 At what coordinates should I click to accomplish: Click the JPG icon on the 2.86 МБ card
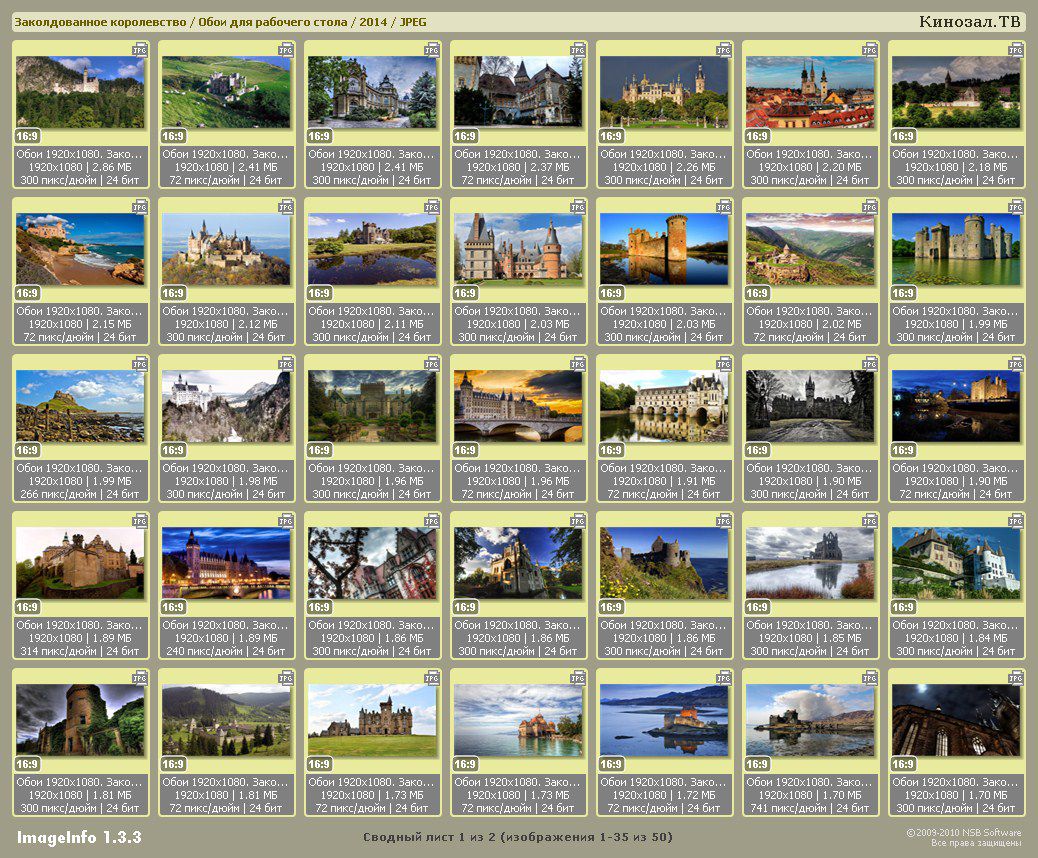point(140,50)
